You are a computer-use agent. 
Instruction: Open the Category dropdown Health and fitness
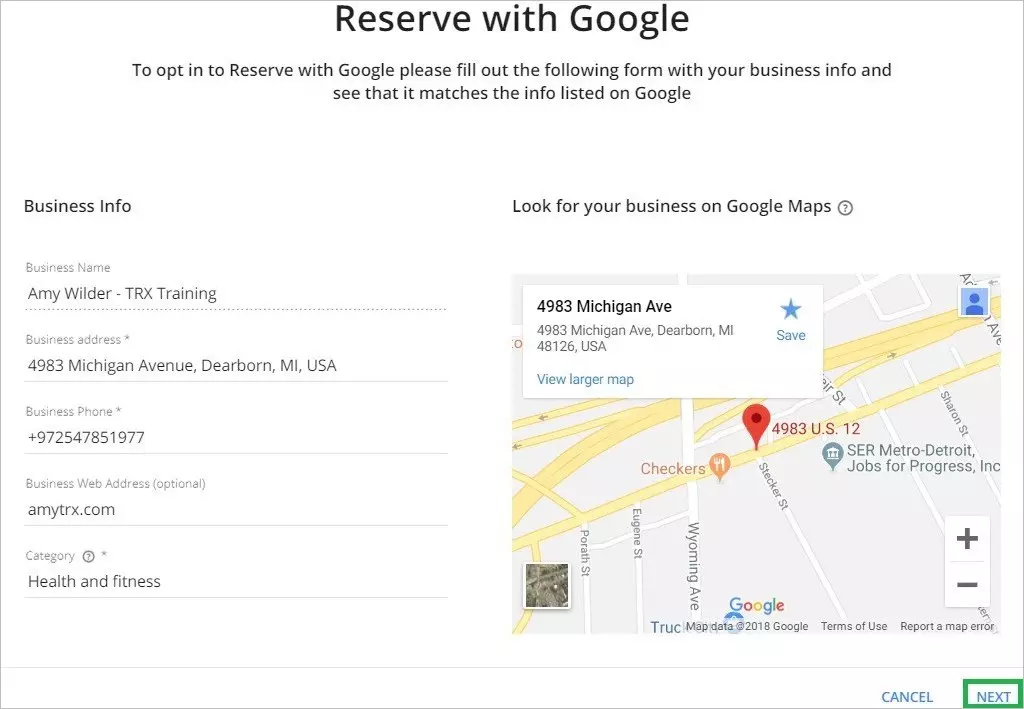point(236,582)
